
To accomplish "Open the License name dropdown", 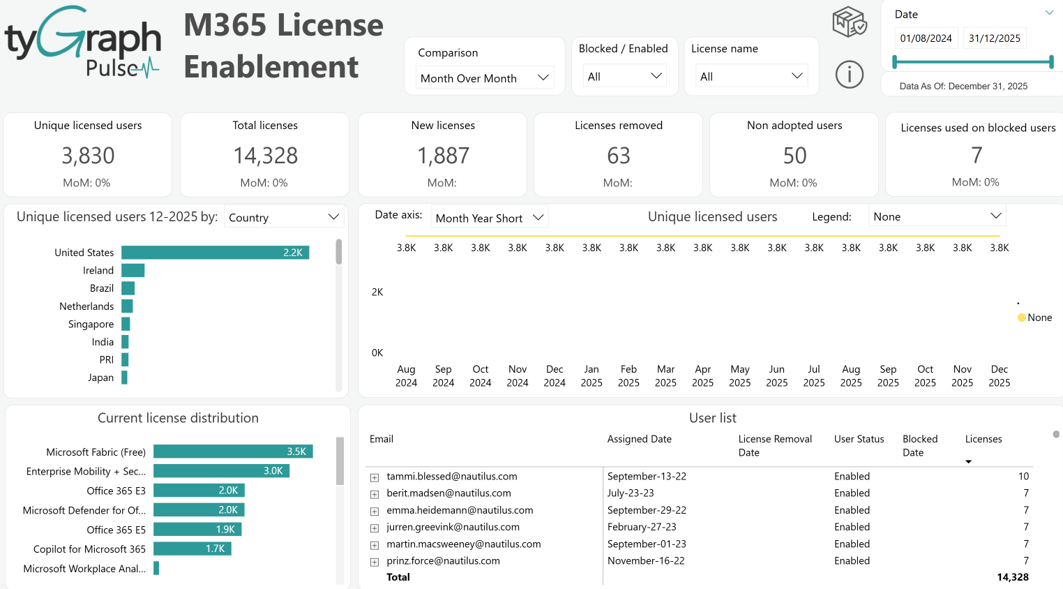I will [751, 77].
